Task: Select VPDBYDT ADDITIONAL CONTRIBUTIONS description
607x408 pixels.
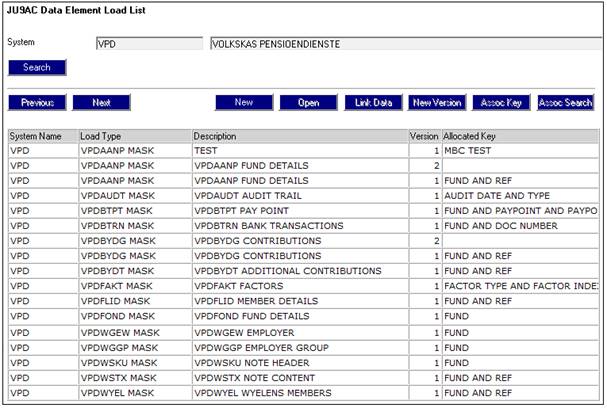Action: [x=300, y=271]
